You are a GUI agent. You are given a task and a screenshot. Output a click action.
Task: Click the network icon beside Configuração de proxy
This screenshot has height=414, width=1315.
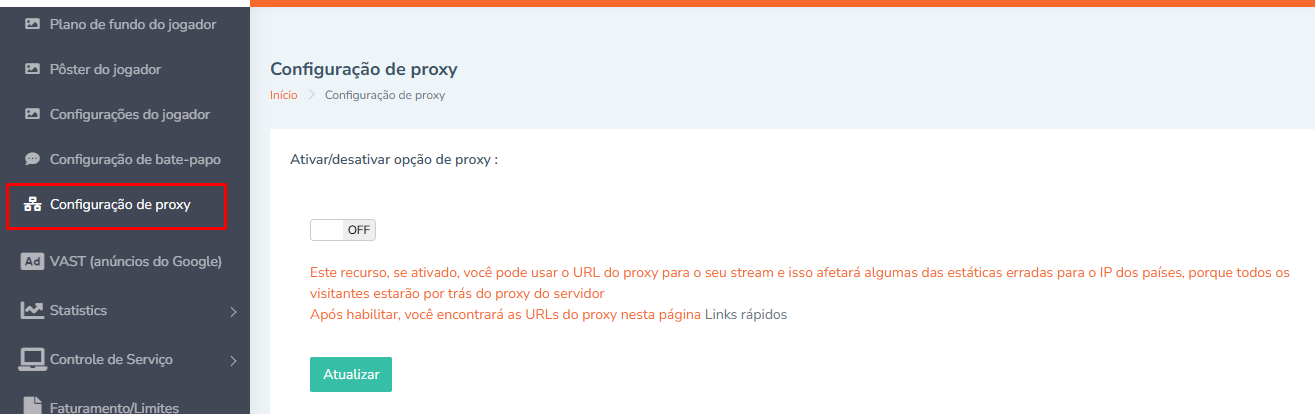tap(32, 205)
